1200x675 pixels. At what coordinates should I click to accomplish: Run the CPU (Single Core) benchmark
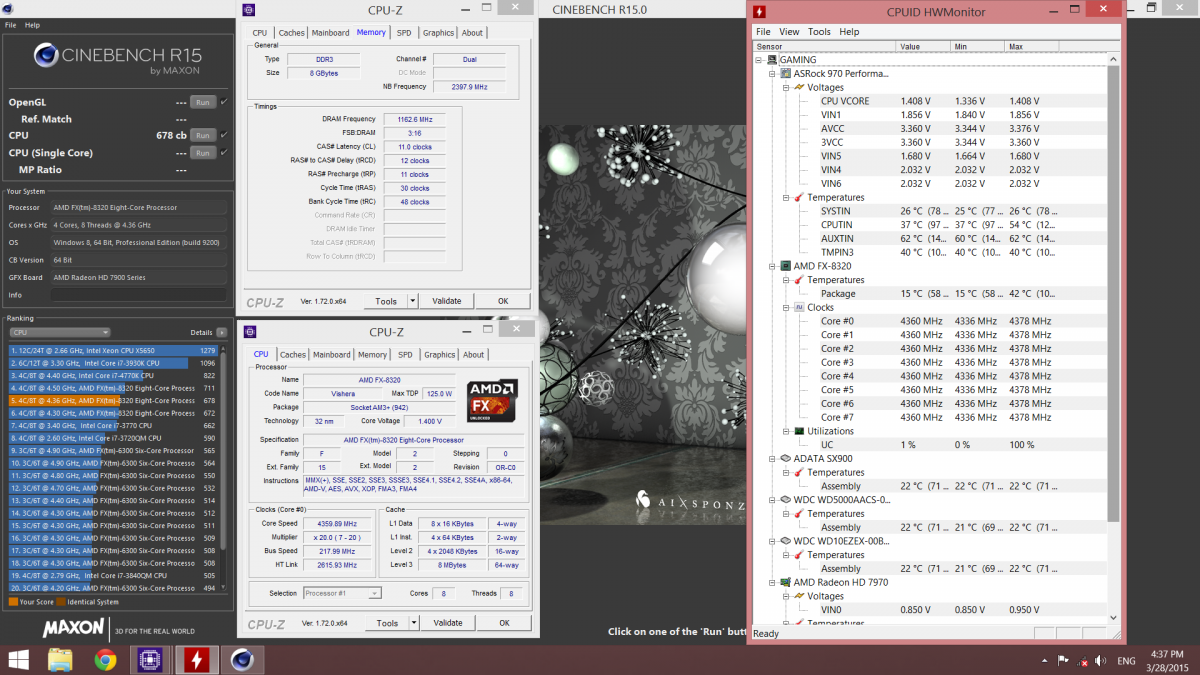click(x=202, y=153)
